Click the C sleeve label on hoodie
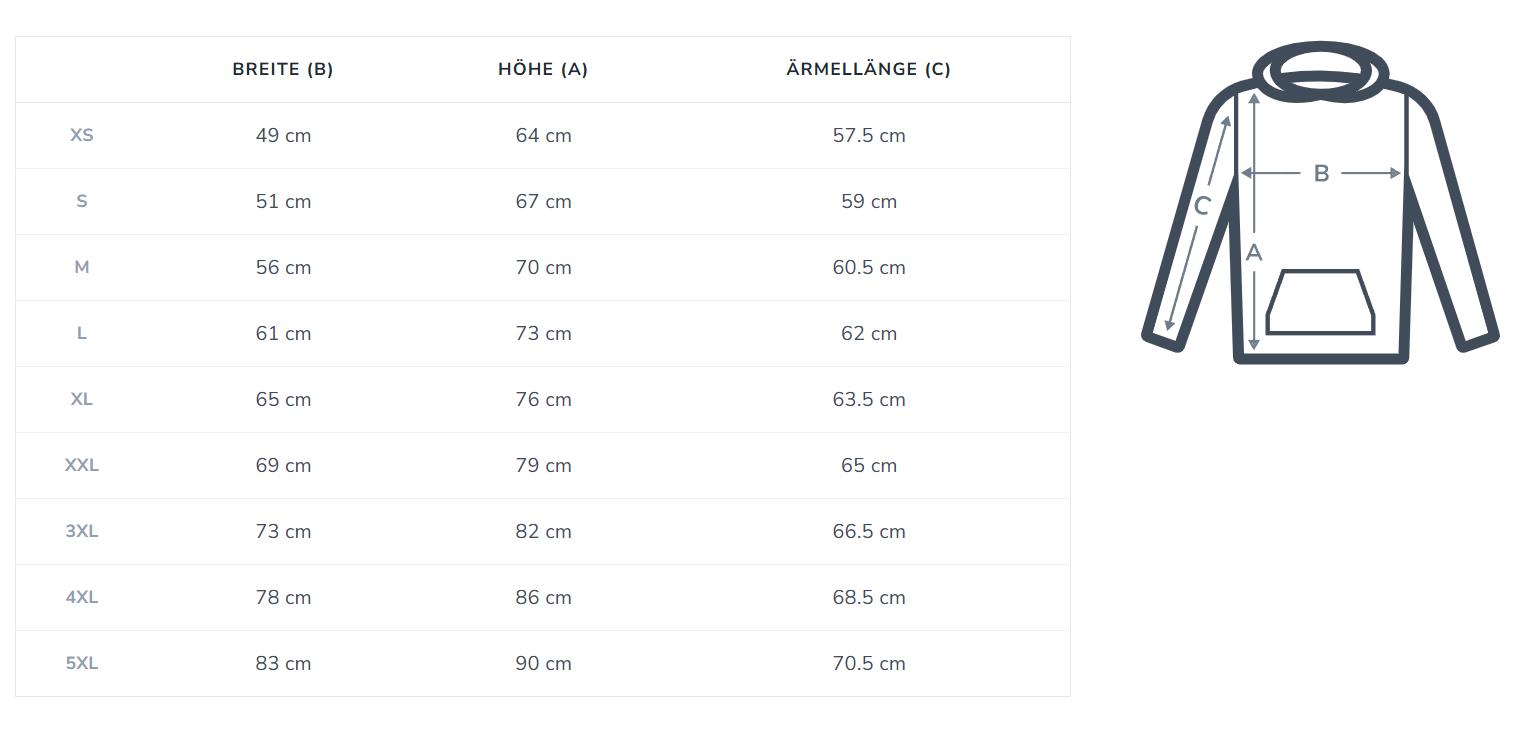This screenshot has width=1535, height=736. tap(1202, 206)
